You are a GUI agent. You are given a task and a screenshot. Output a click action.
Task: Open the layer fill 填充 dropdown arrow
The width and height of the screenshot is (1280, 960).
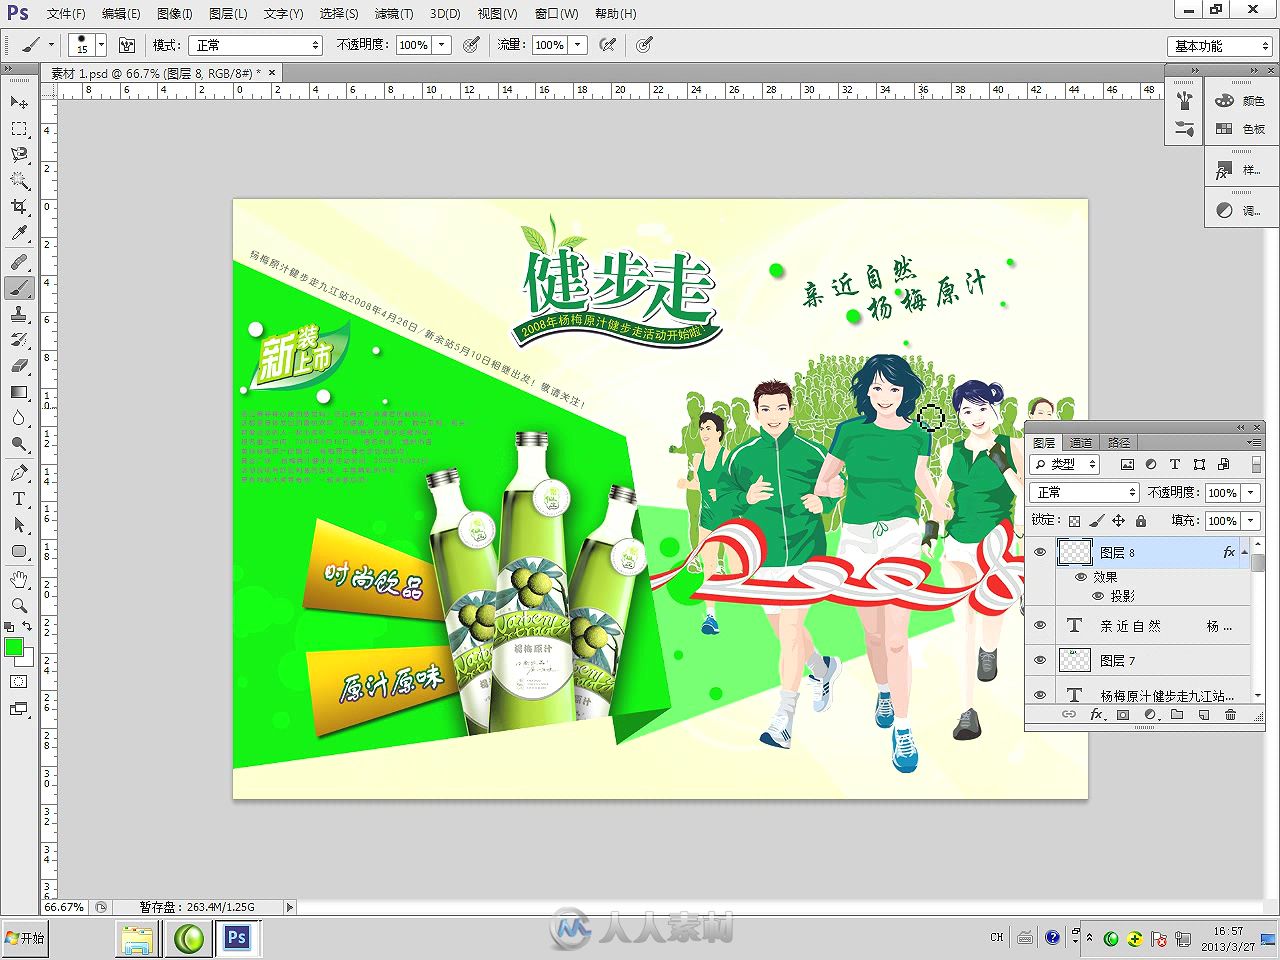point(1251,521)
